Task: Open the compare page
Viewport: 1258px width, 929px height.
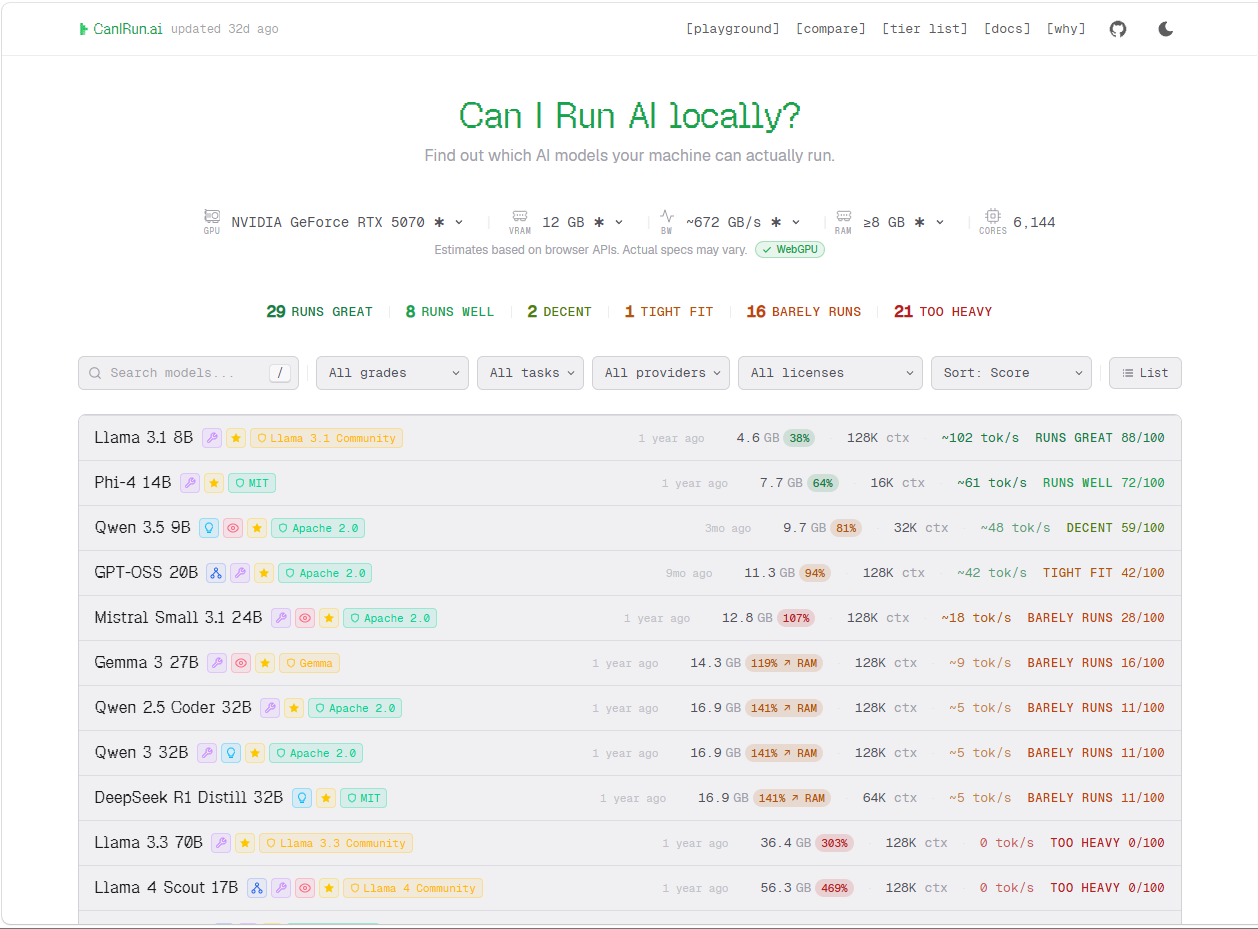Action: (x=831, y=29)
